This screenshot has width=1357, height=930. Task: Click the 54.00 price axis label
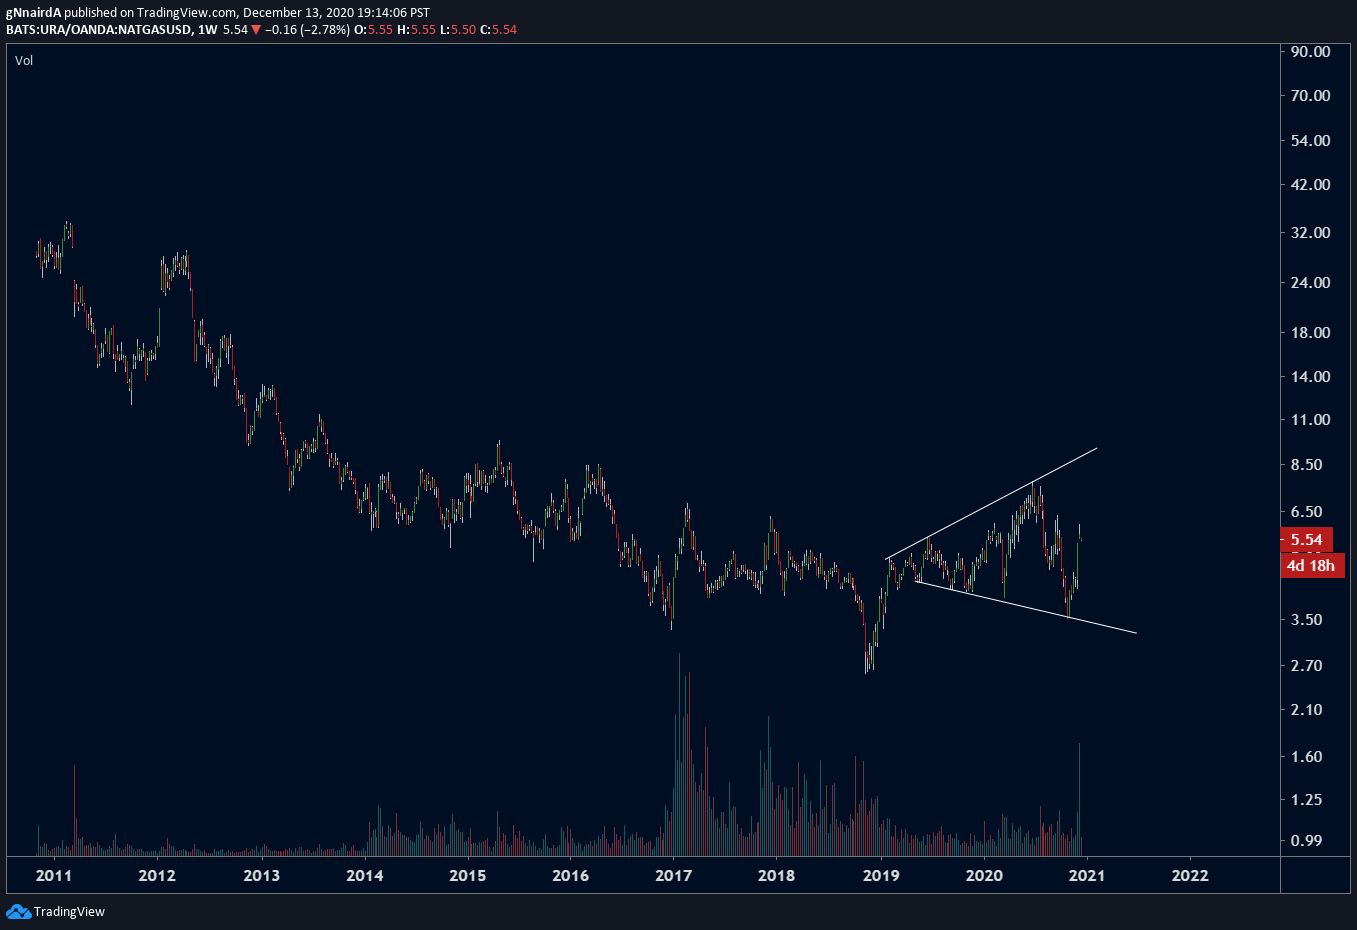[1310, 141]
